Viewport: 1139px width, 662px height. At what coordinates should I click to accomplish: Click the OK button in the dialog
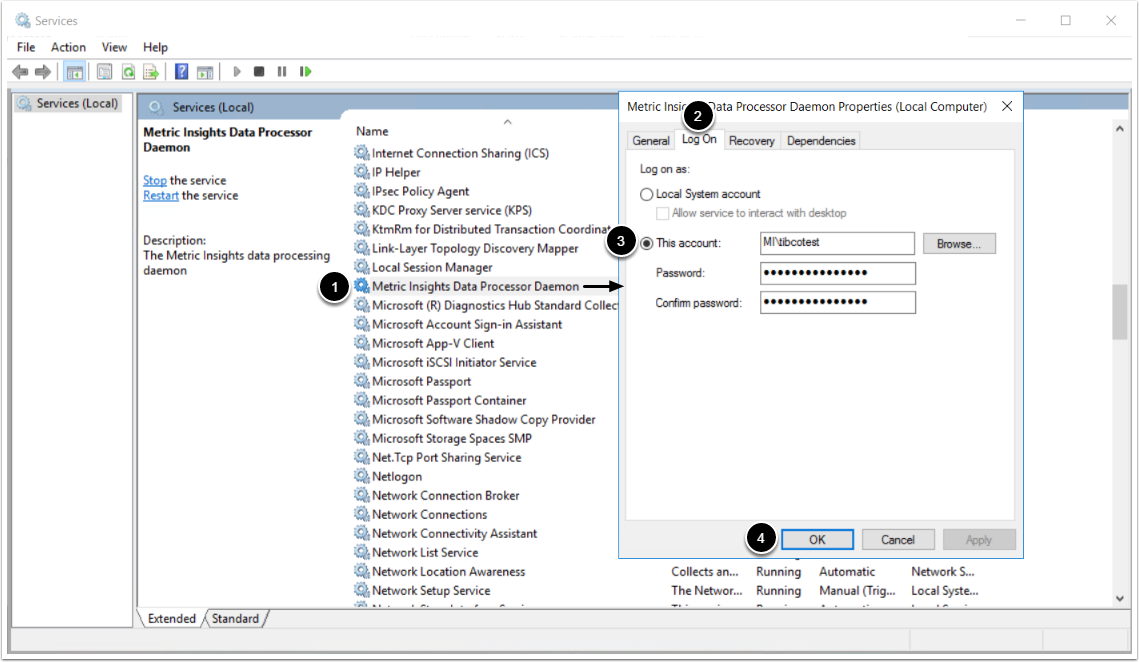point(817,540)
